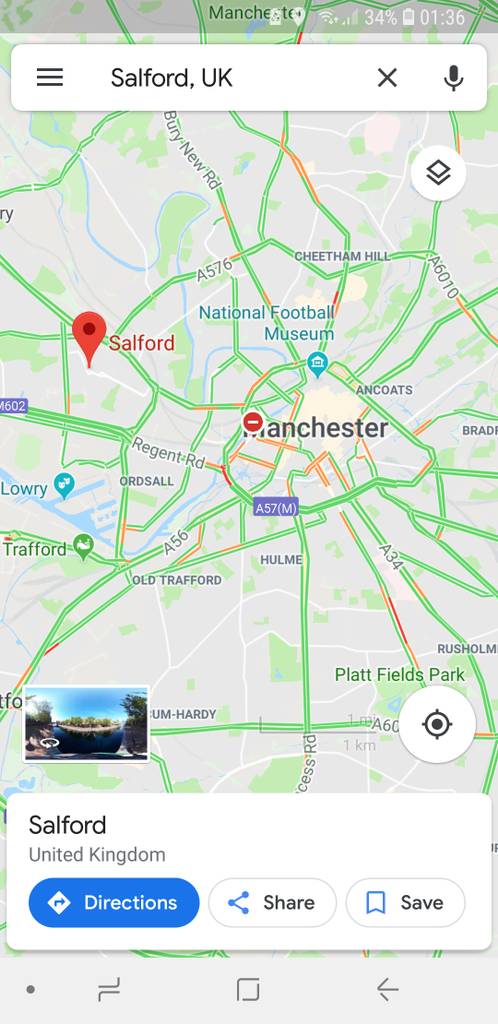
Task: Get Directions to Salford
Action: [114, 903]
